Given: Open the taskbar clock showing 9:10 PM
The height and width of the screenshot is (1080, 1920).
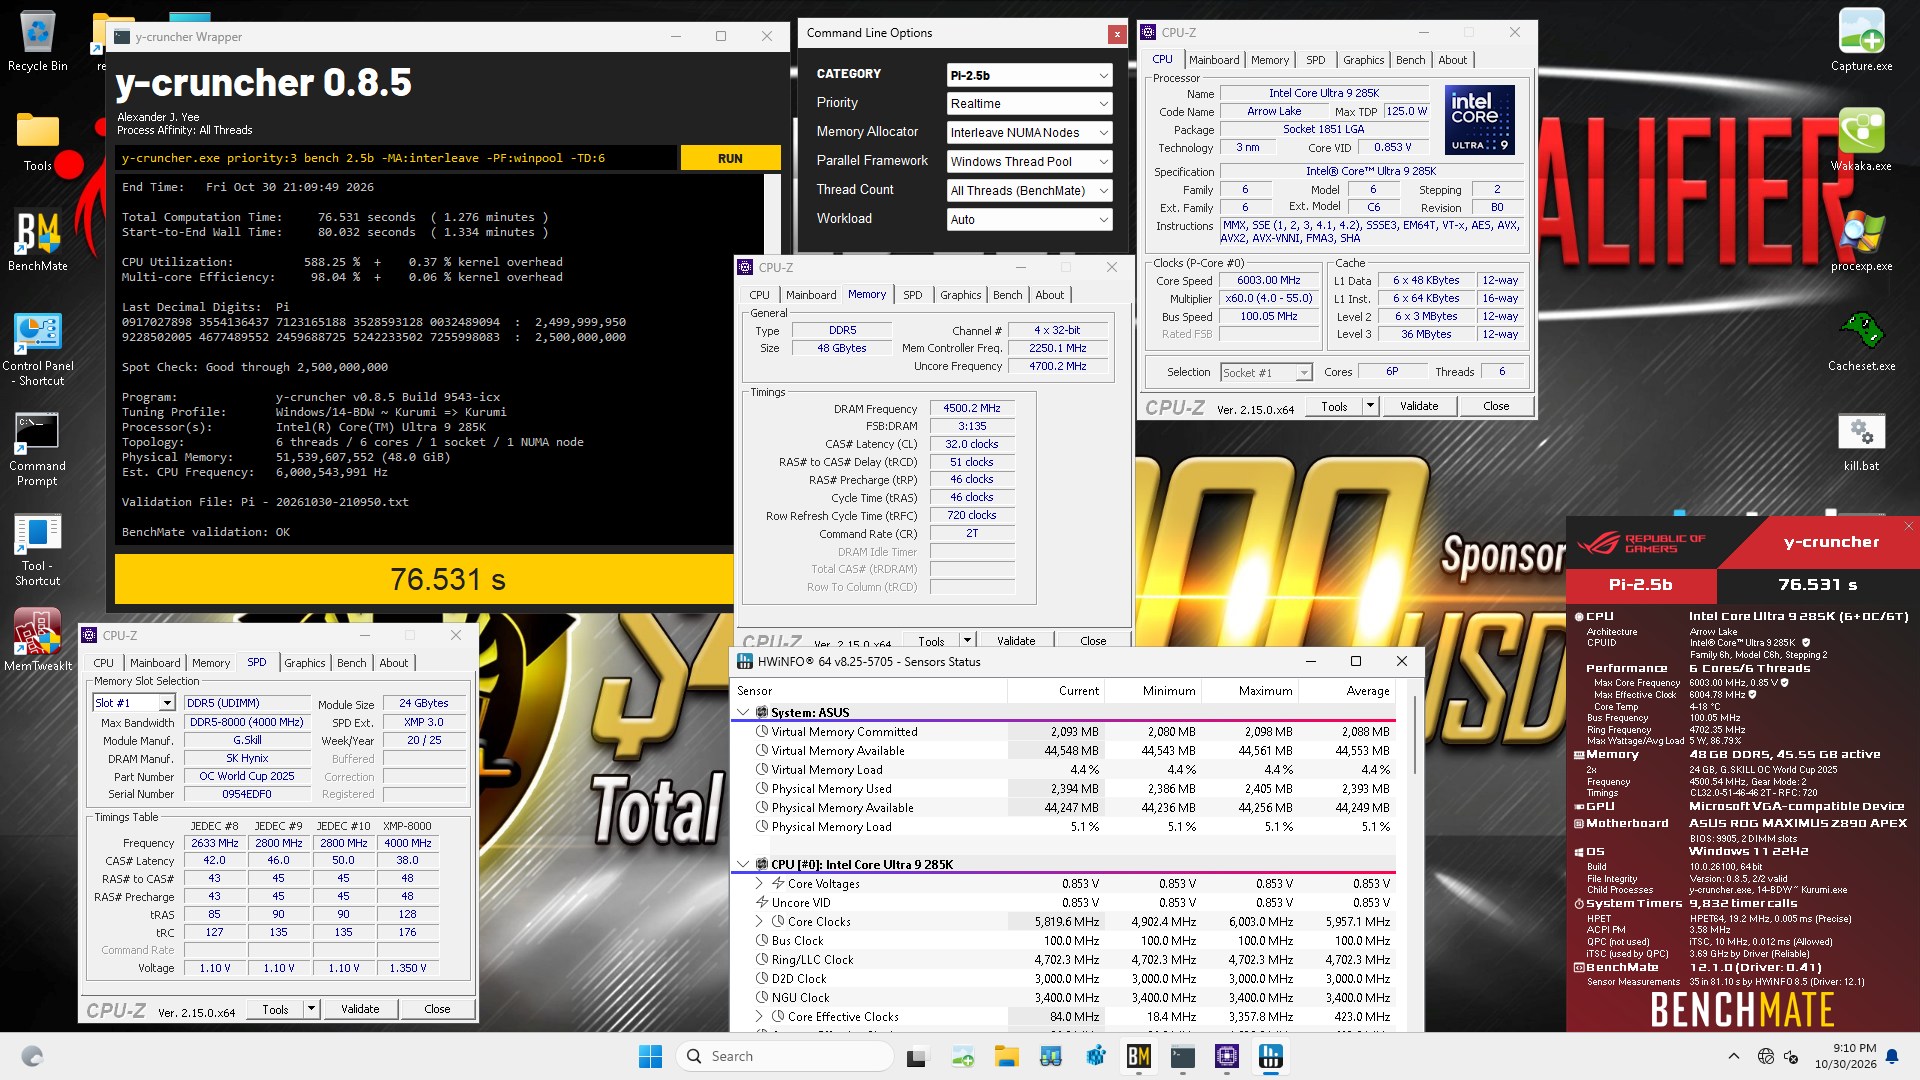Looking at the screenshot, I should pos(1846,1056).
